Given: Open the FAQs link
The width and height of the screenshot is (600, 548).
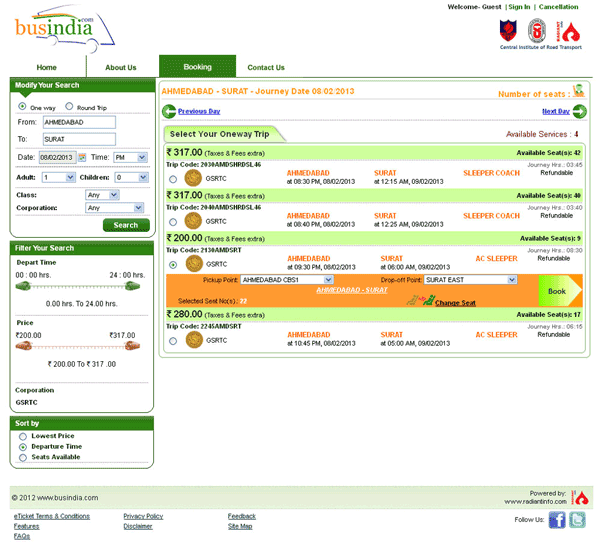Looking at the screenshot, I should point(22,536).
